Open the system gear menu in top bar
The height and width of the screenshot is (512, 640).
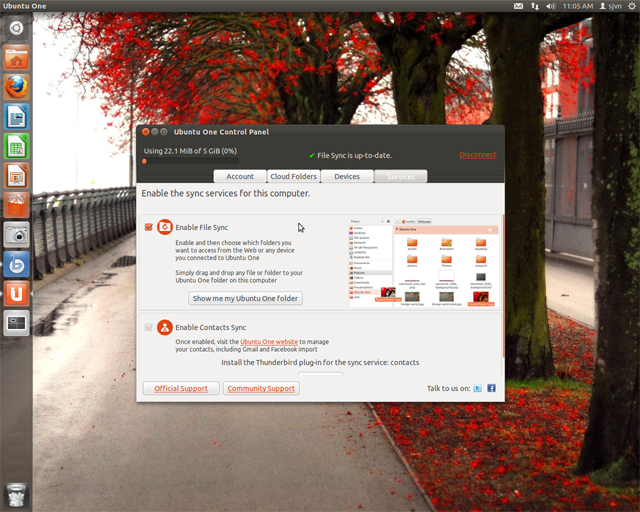coord(630,6)
